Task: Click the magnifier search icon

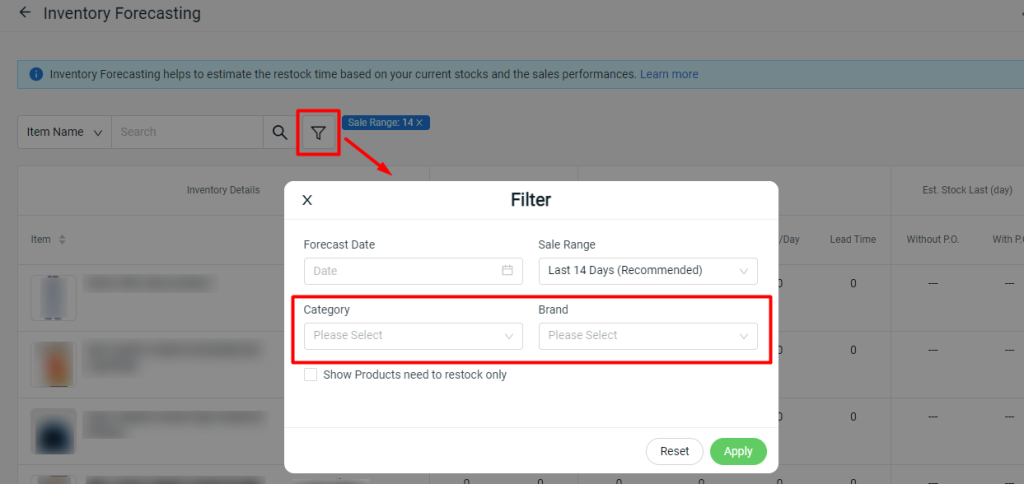Action: coord(280,132)
